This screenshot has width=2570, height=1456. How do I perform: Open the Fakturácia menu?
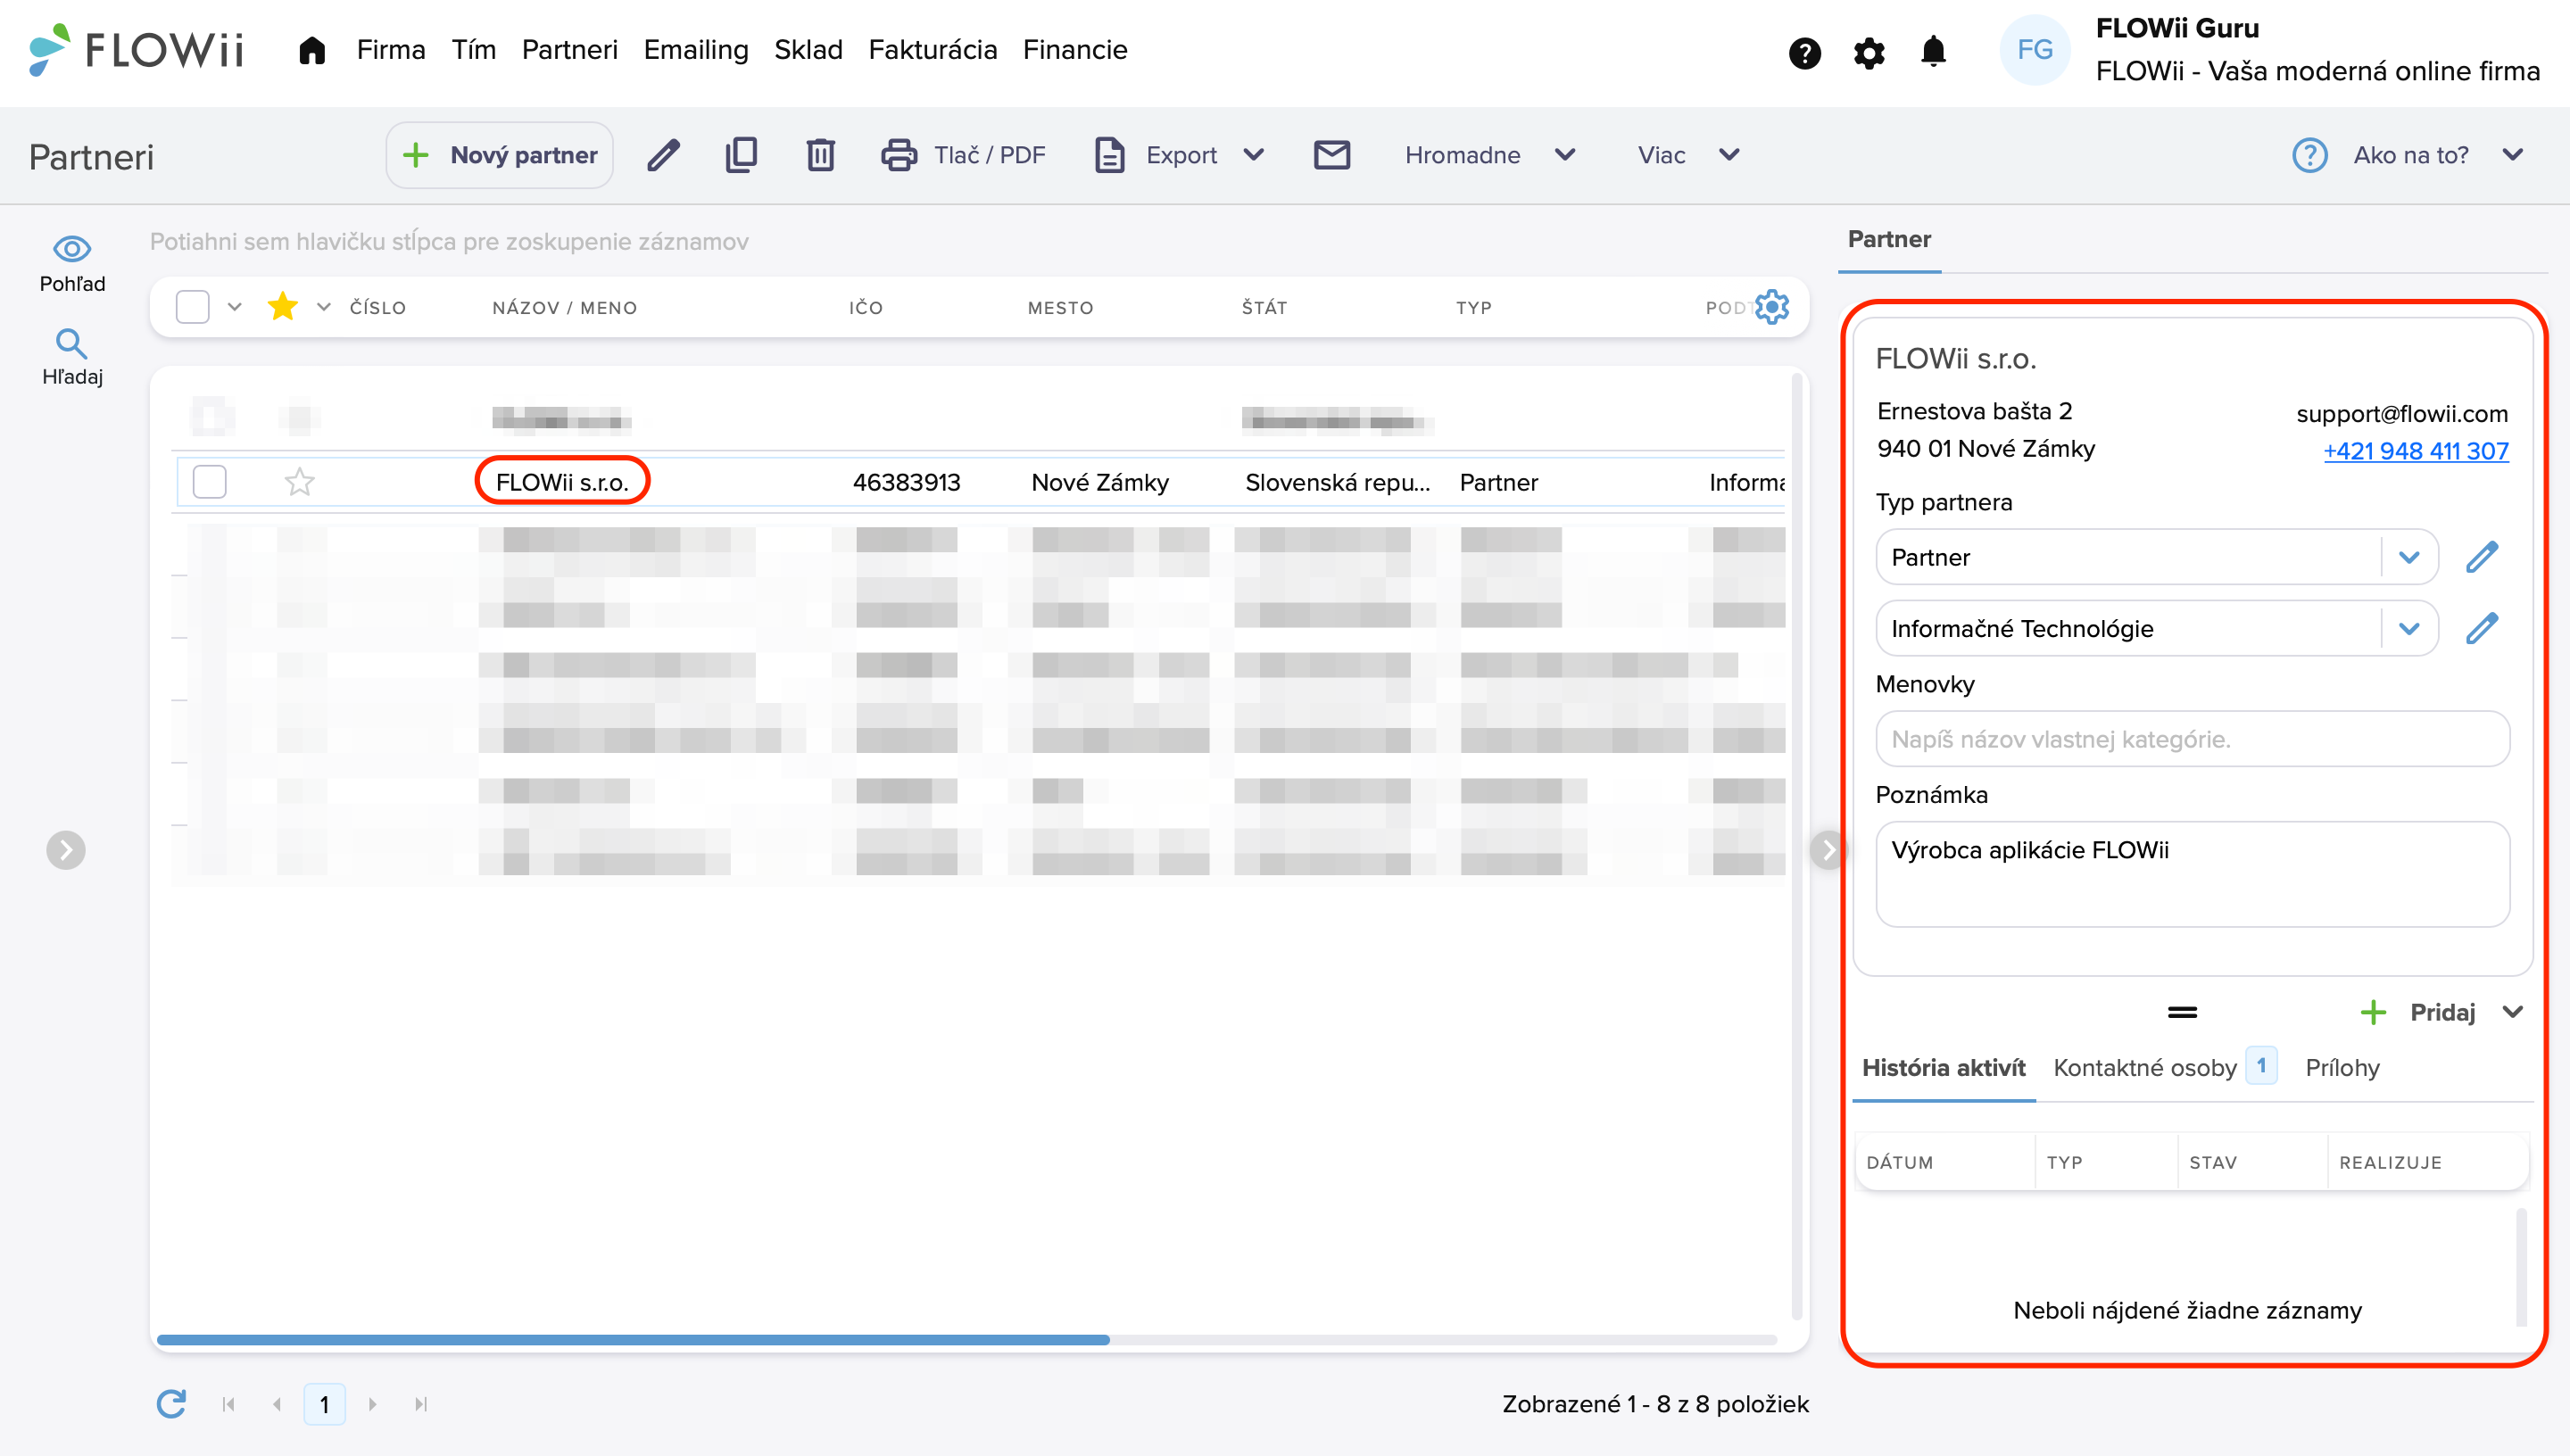pos(932,50)
